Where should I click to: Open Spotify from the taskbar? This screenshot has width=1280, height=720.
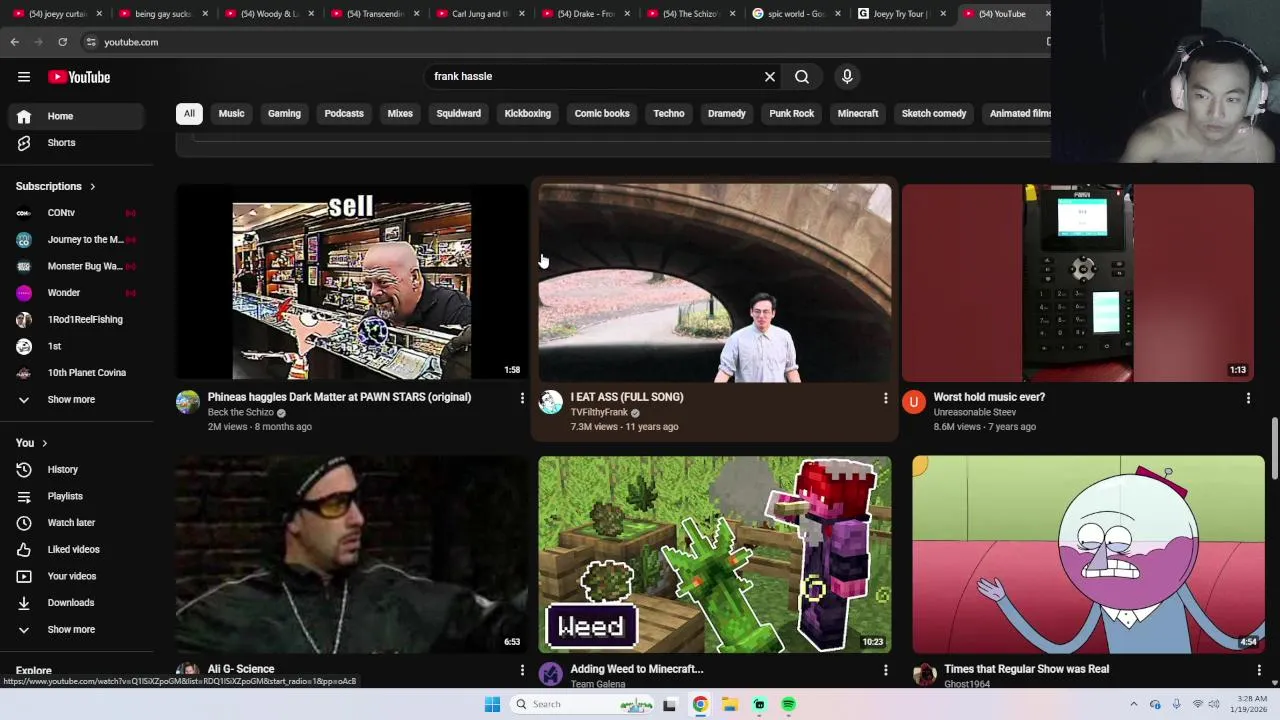[x=789, y=704]
